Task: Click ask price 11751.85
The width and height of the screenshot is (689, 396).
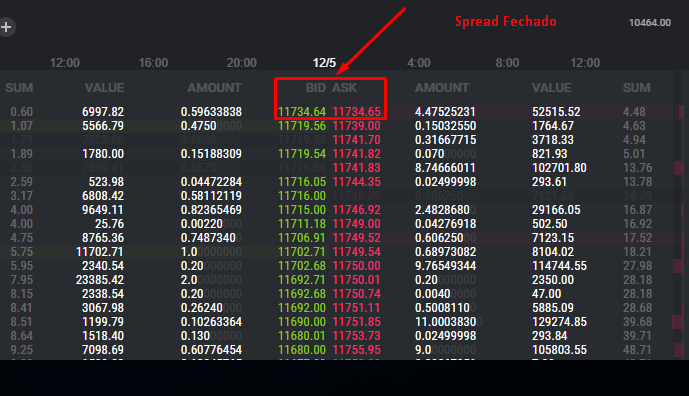Action: (x=356, y=322)
